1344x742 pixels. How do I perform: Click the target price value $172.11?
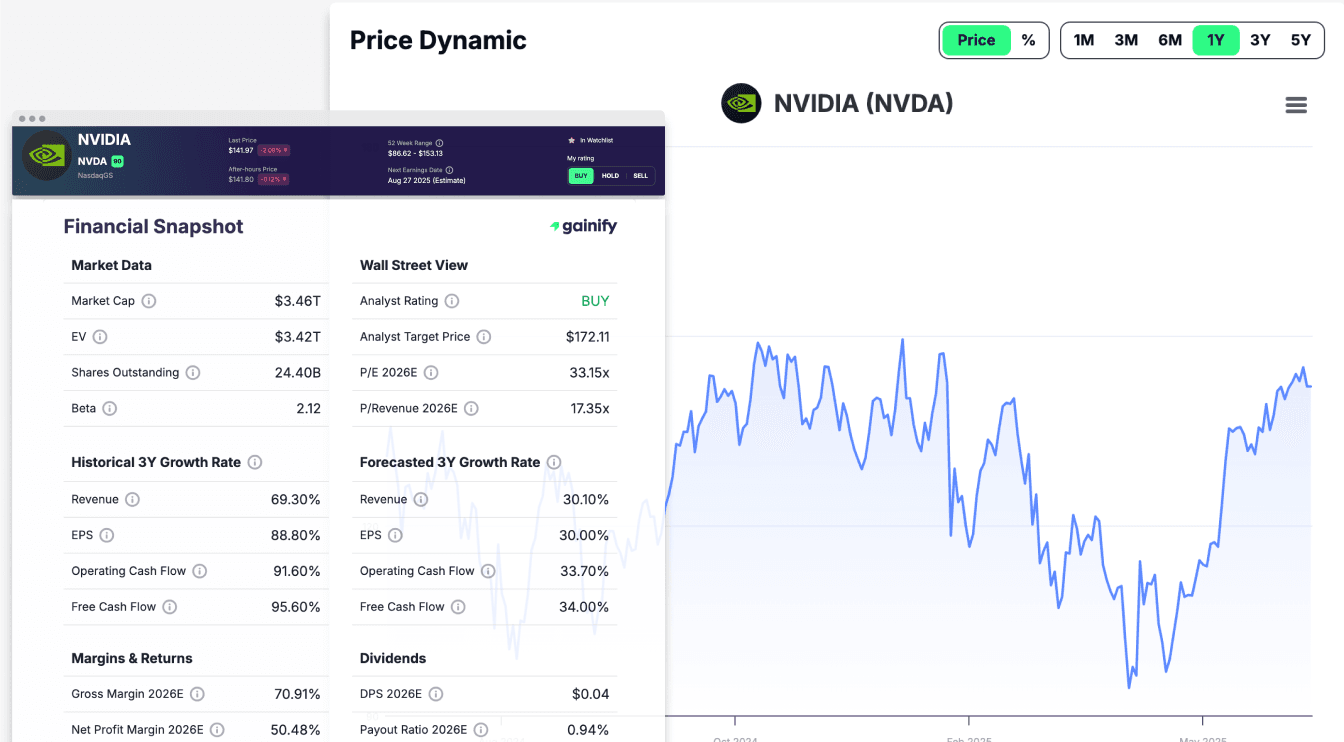coord(588,337)
